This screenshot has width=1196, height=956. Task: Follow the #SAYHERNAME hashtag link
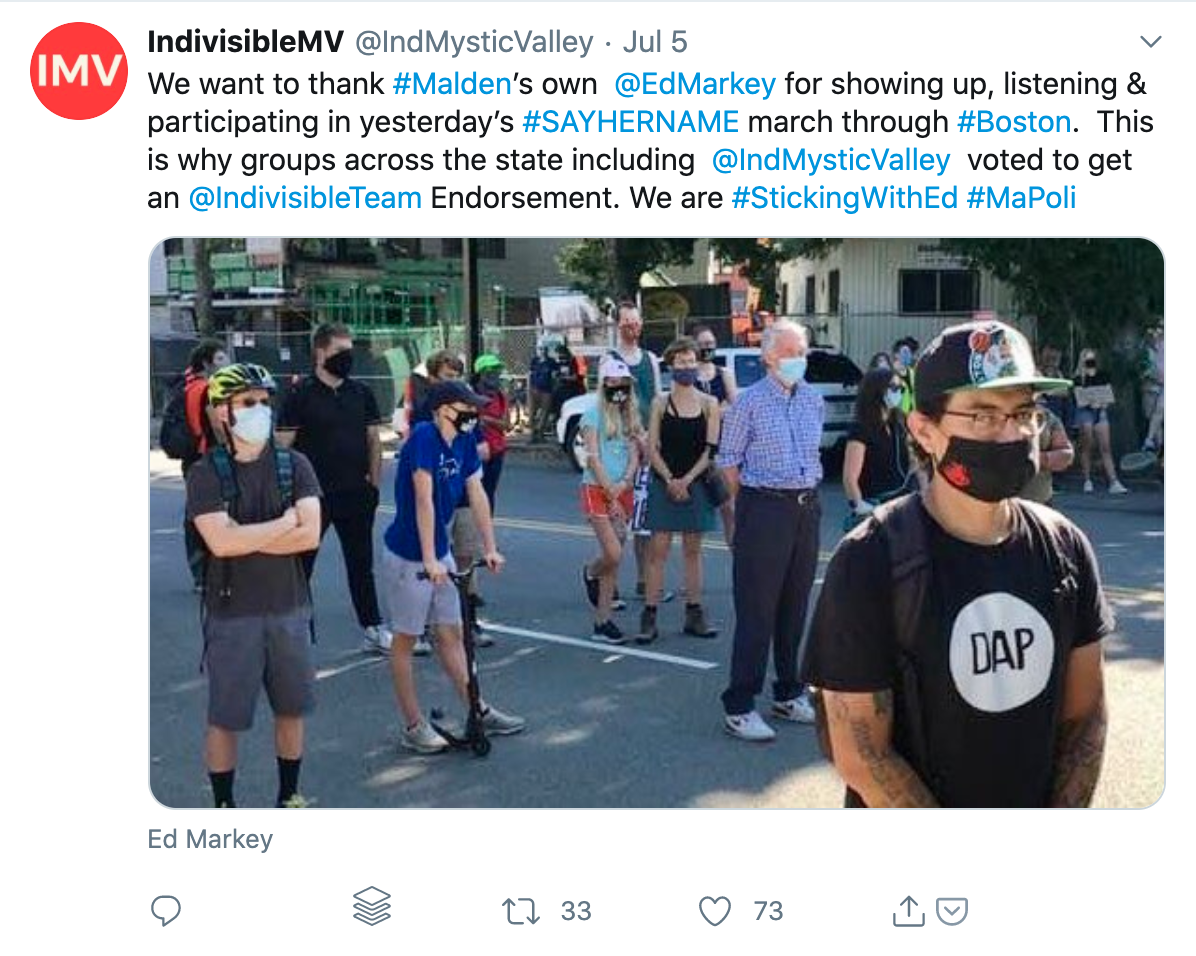click(631, 122)
